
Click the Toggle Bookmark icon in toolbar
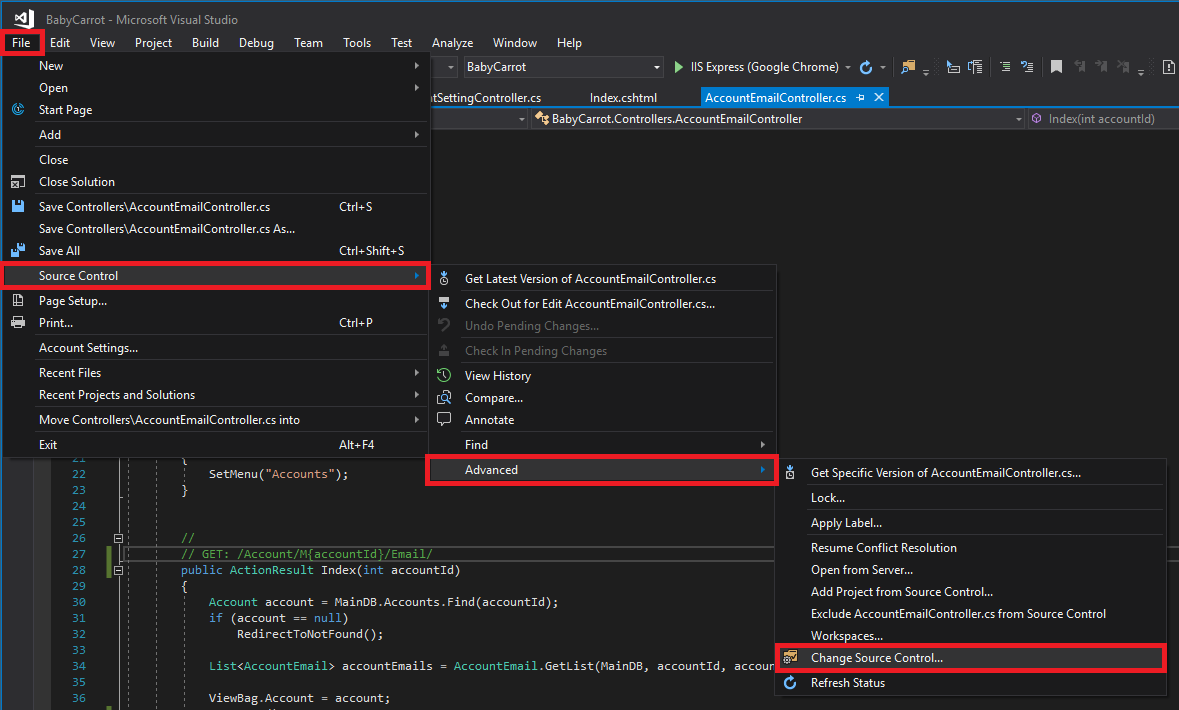point(1055,67)
